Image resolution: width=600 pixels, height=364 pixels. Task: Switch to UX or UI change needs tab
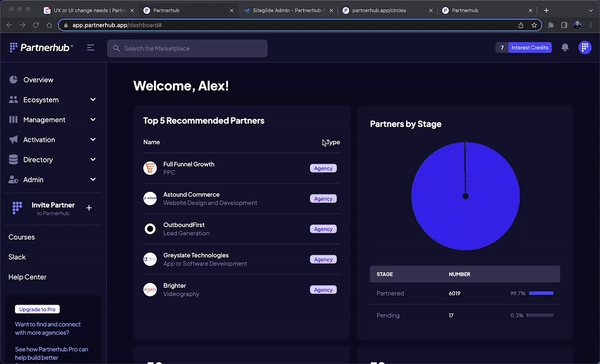[x=88, y=11]
